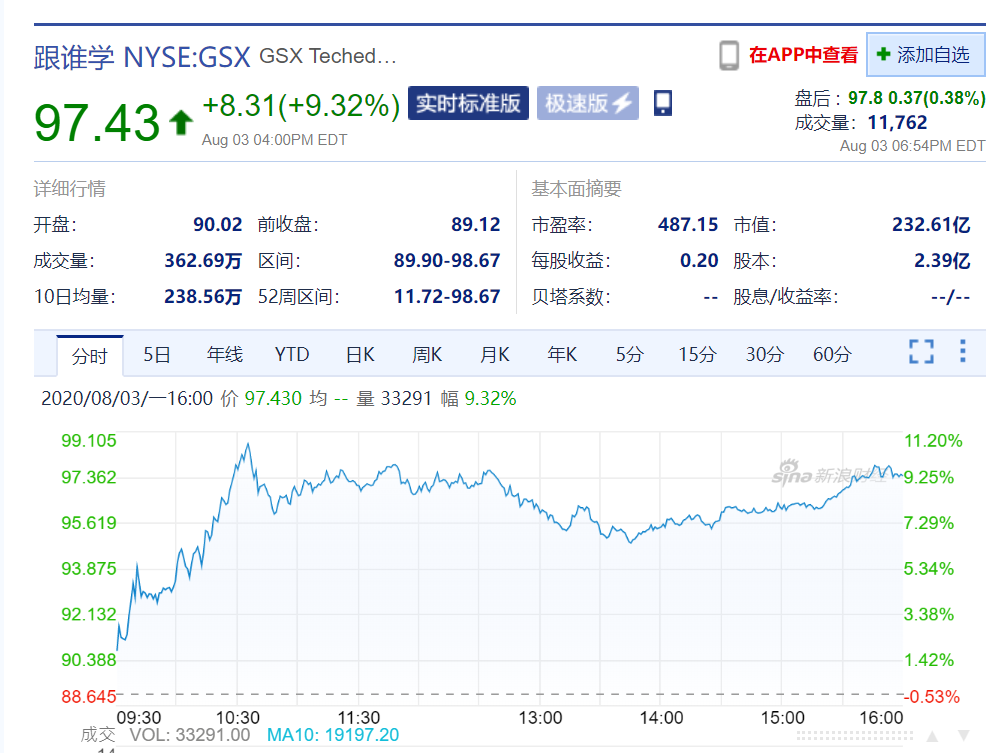Switch to 极速版 fast mode

click(587, 103)
